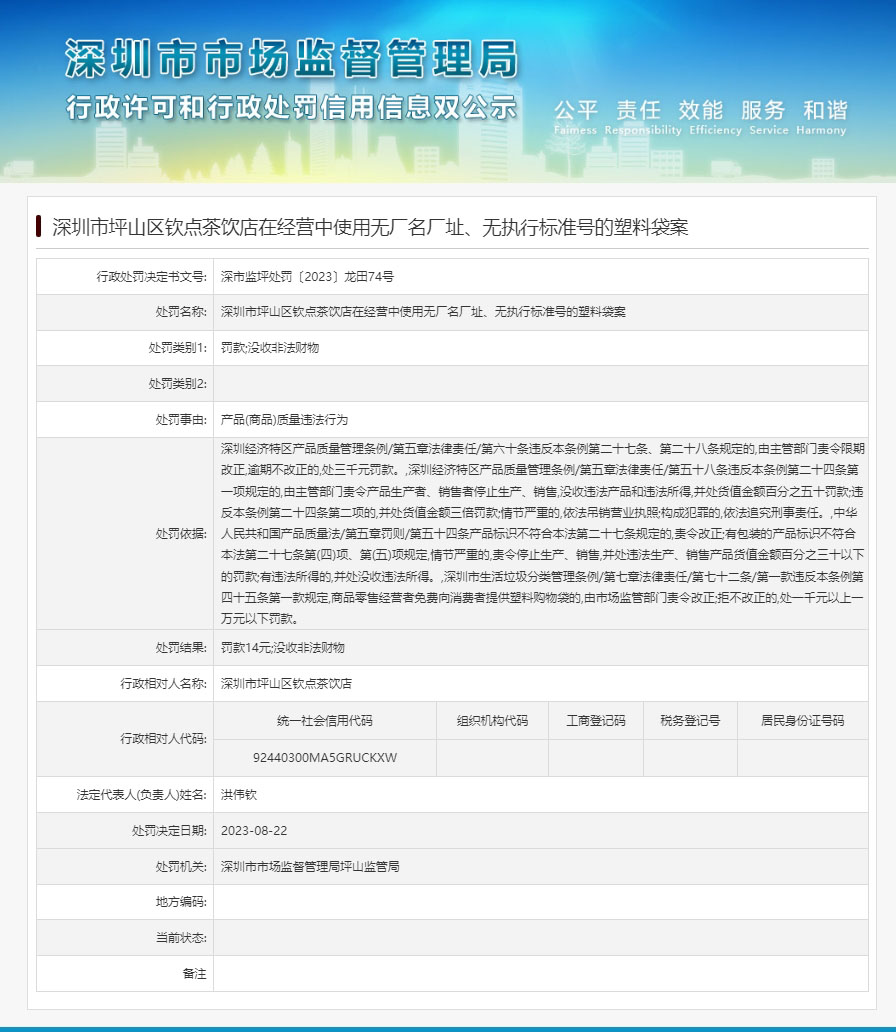This screenshot has height=1032, width=896.
Task: Click the "备注" label
Action: point(194,974)
